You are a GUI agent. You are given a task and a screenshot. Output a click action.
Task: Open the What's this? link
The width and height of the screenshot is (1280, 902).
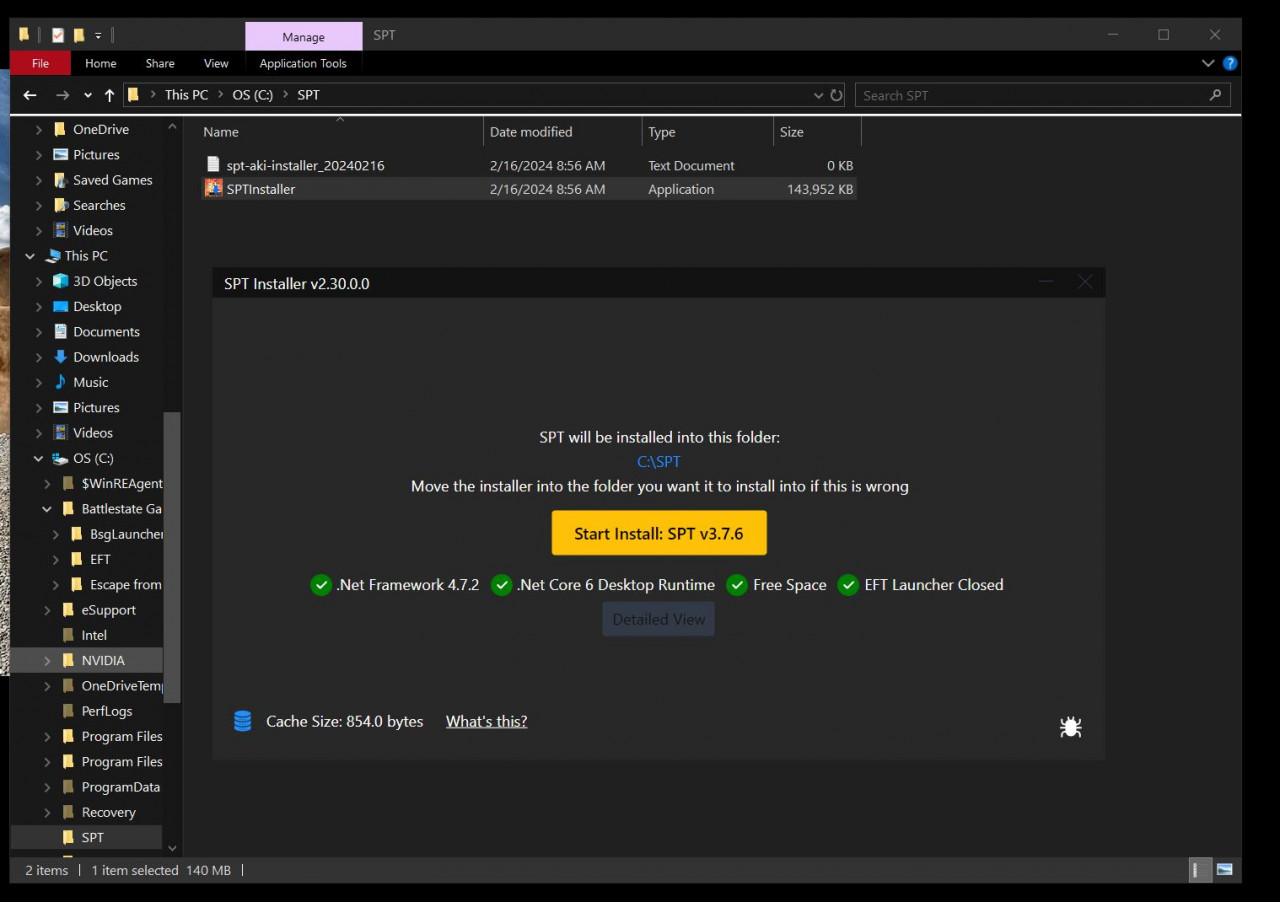point(486,721)
